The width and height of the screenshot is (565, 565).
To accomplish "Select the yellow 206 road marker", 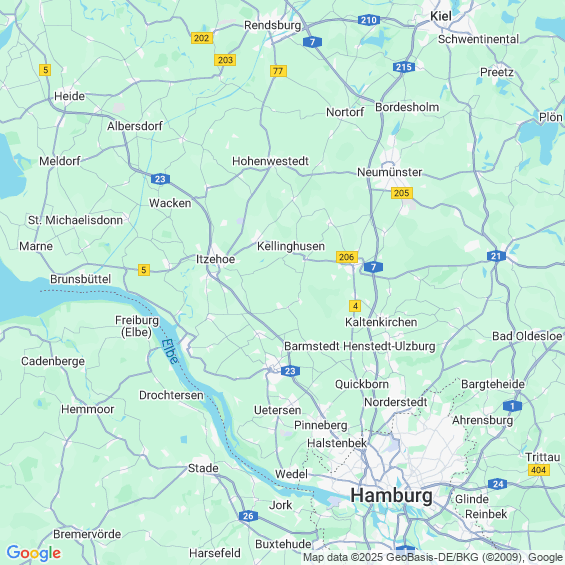I will click(x=347, y=257).
